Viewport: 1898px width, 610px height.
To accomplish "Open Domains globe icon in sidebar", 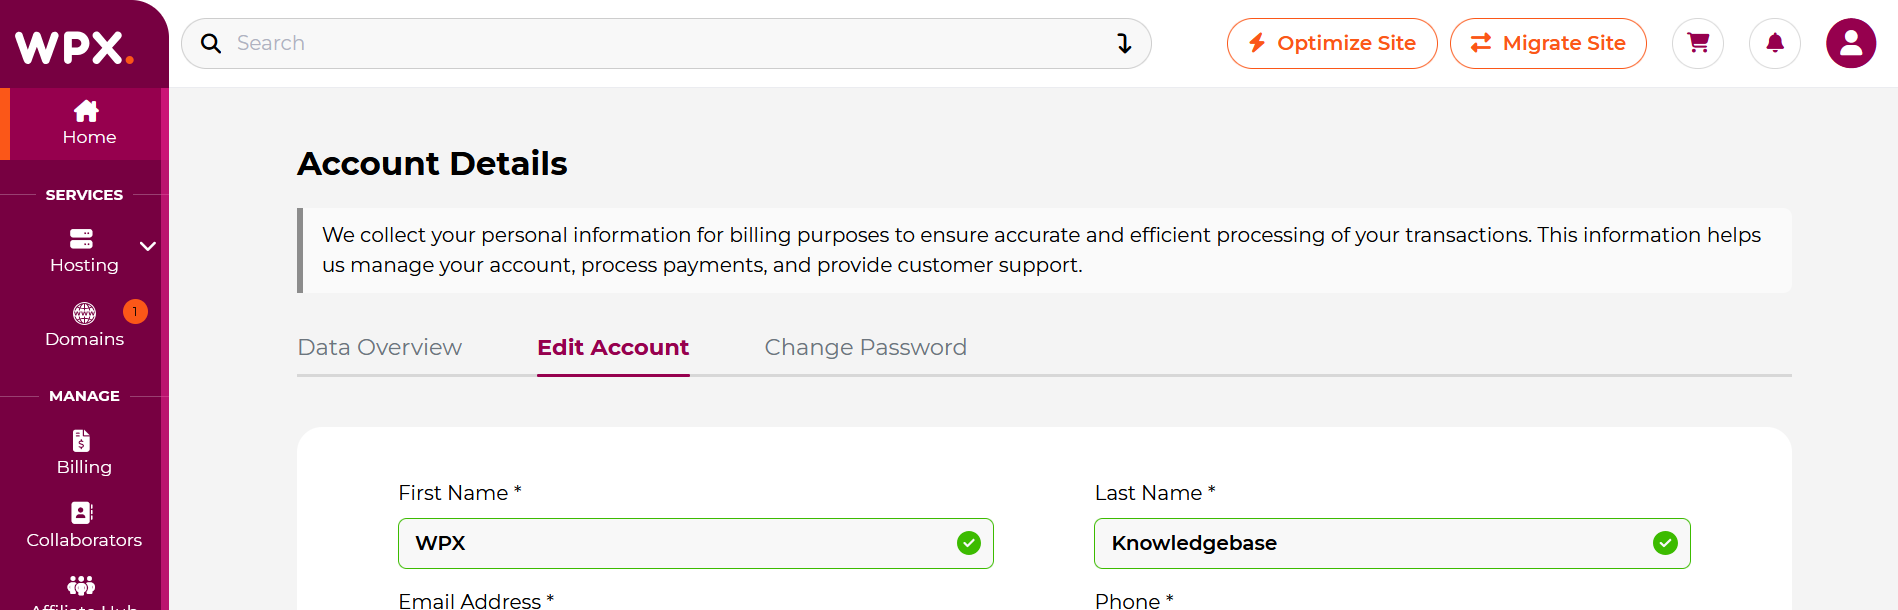I will [x=84, y=314].
